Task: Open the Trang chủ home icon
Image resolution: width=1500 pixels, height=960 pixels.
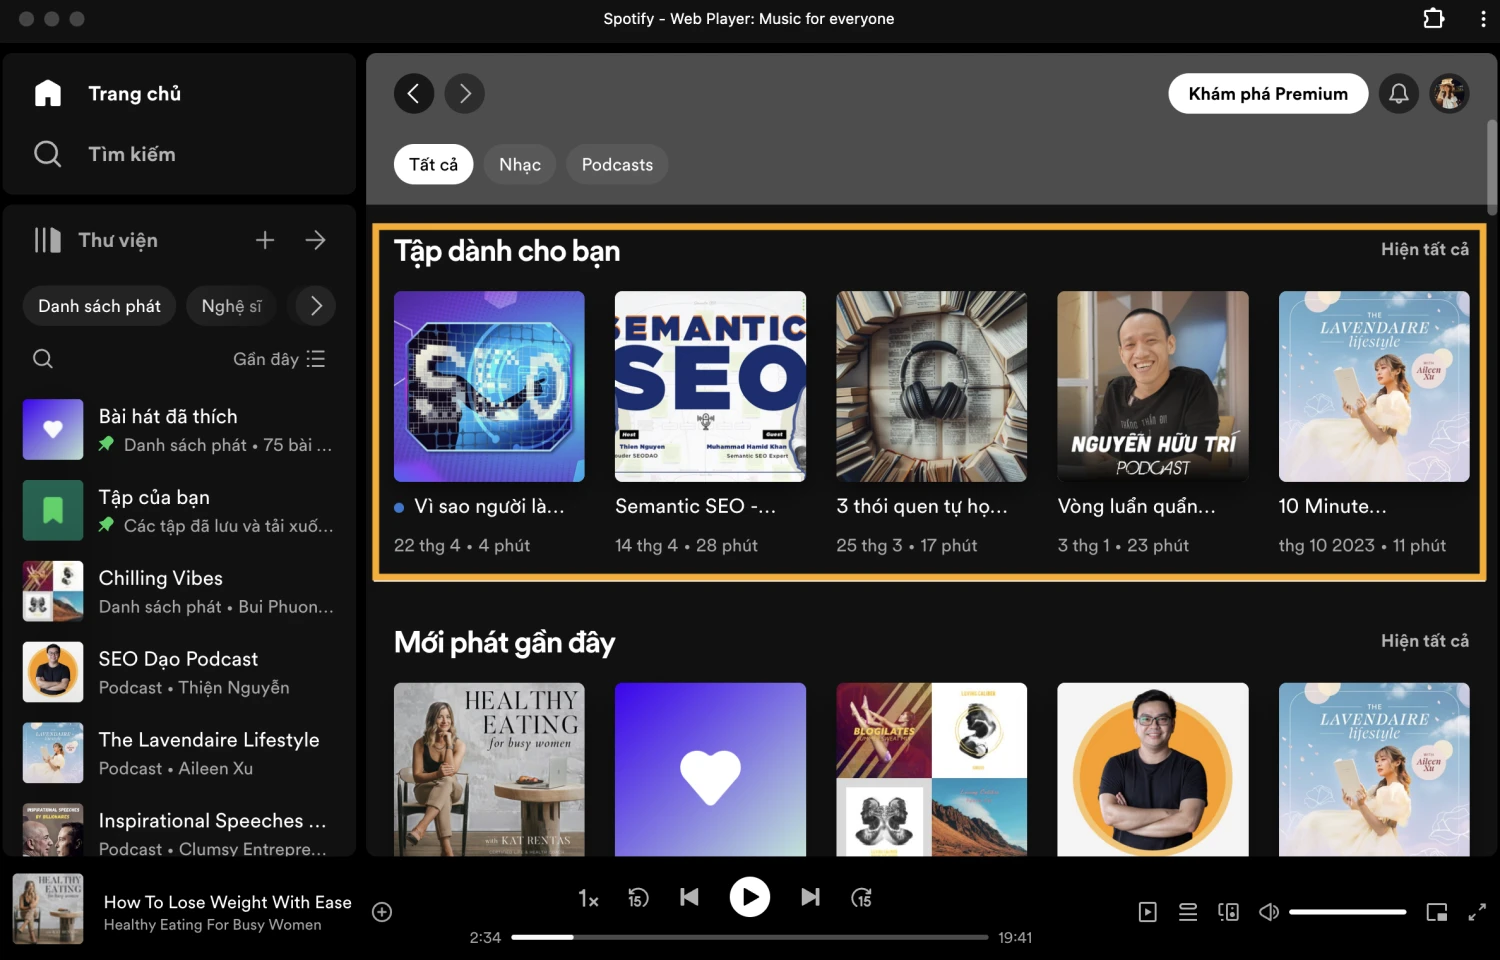Action: [x=48, y=93]
